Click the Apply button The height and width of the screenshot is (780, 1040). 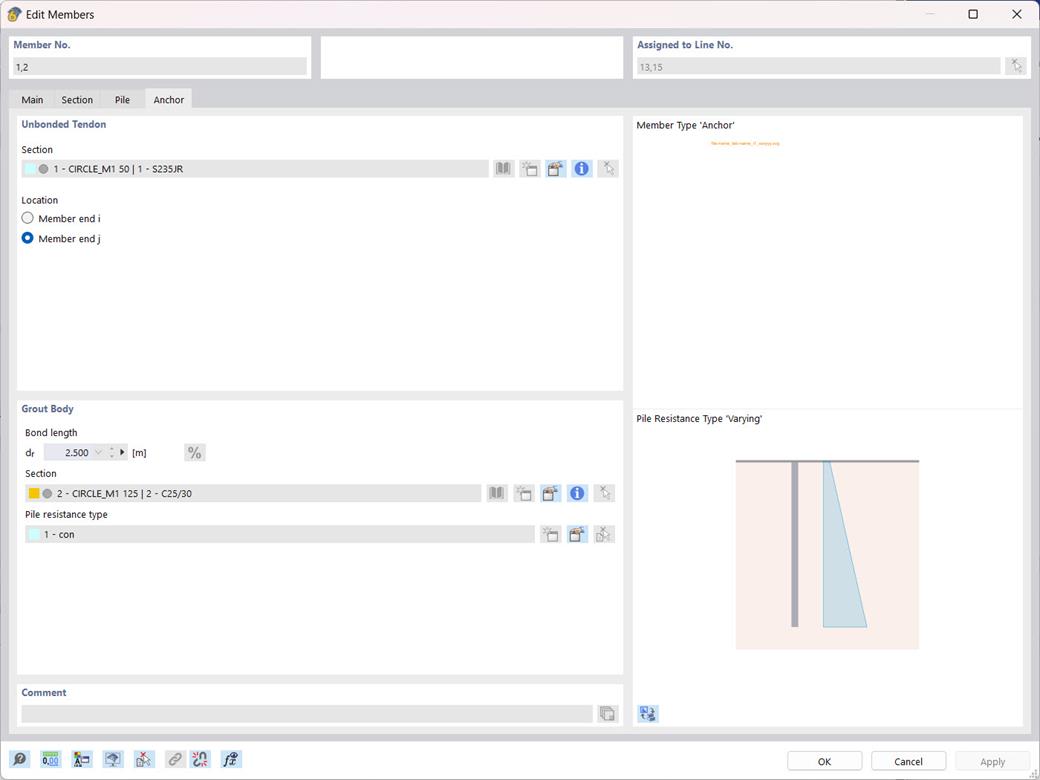pos(992,761)
